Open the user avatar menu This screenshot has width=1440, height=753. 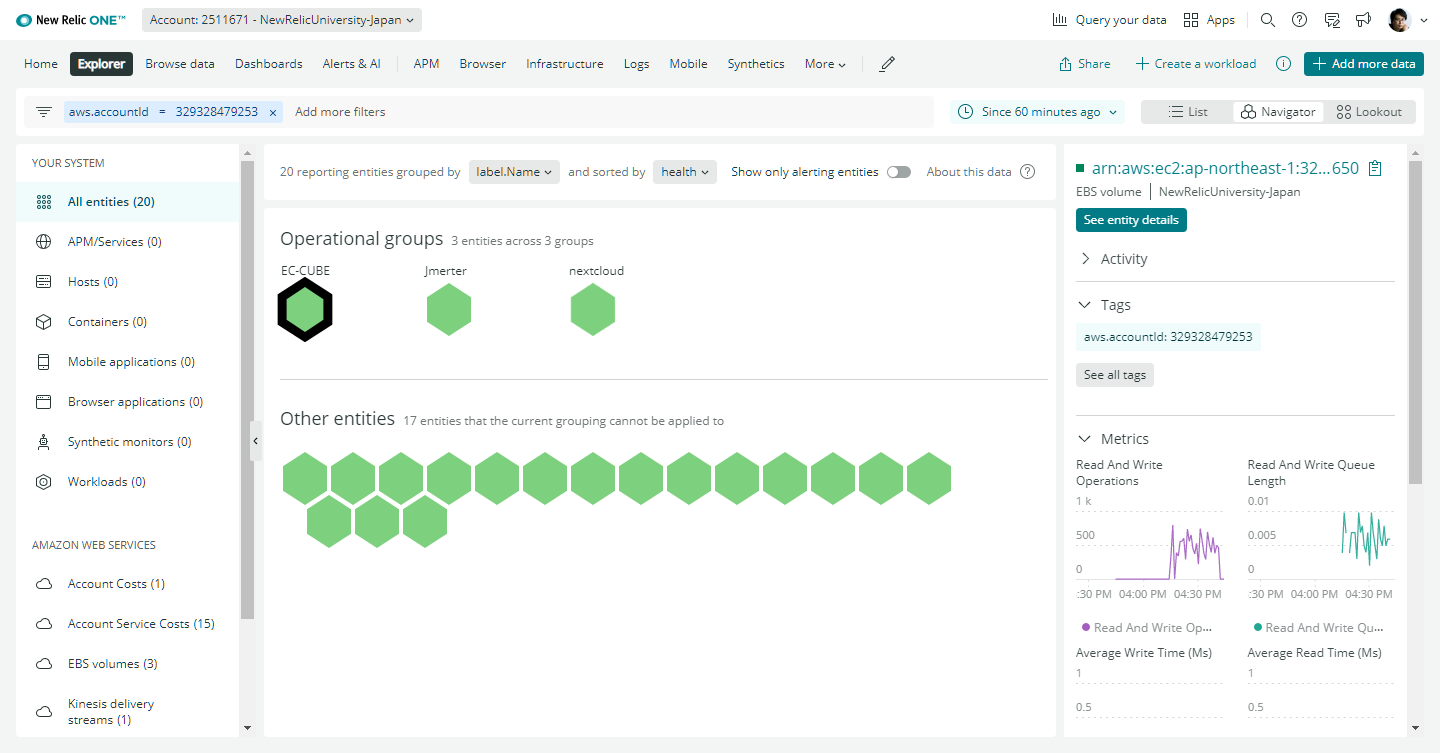1408,20
